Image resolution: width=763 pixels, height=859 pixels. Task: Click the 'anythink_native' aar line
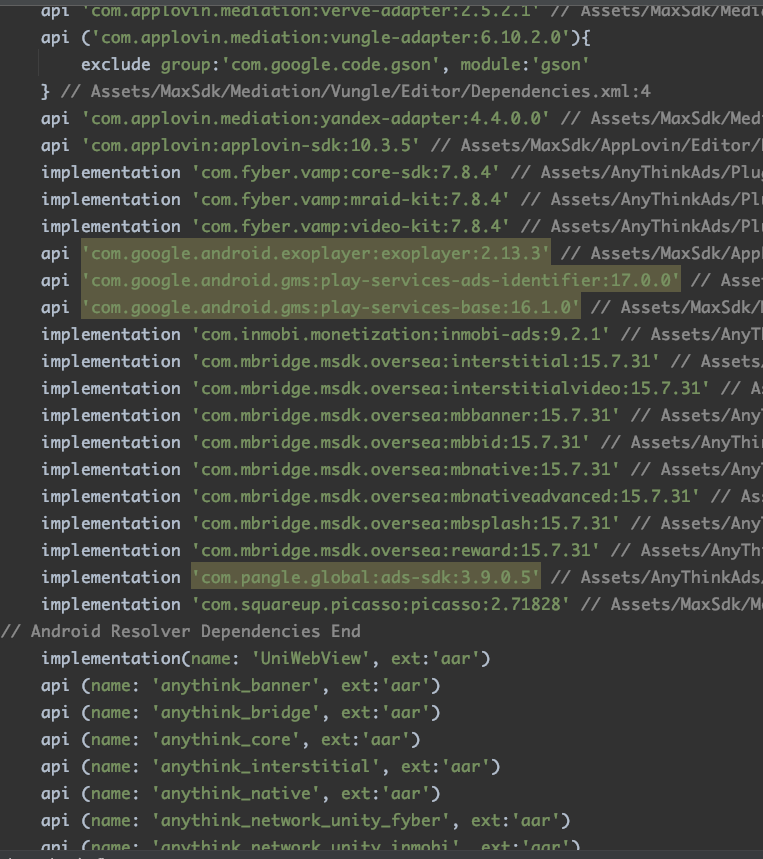(x=240, y=793)
